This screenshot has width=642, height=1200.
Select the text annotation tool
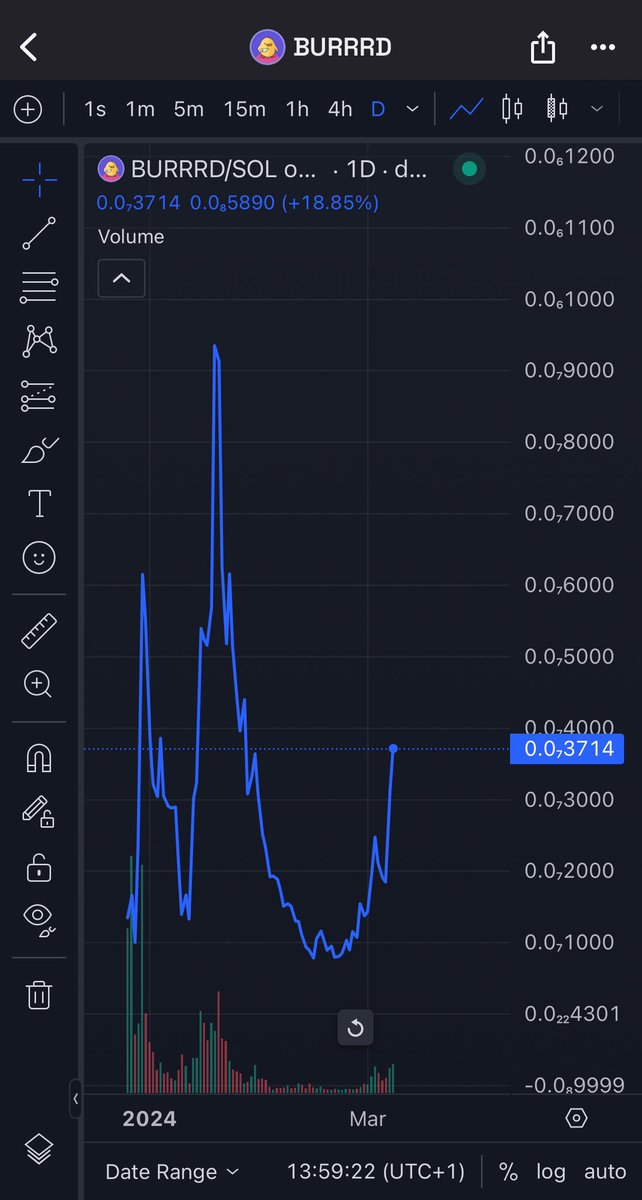(39, 503)
